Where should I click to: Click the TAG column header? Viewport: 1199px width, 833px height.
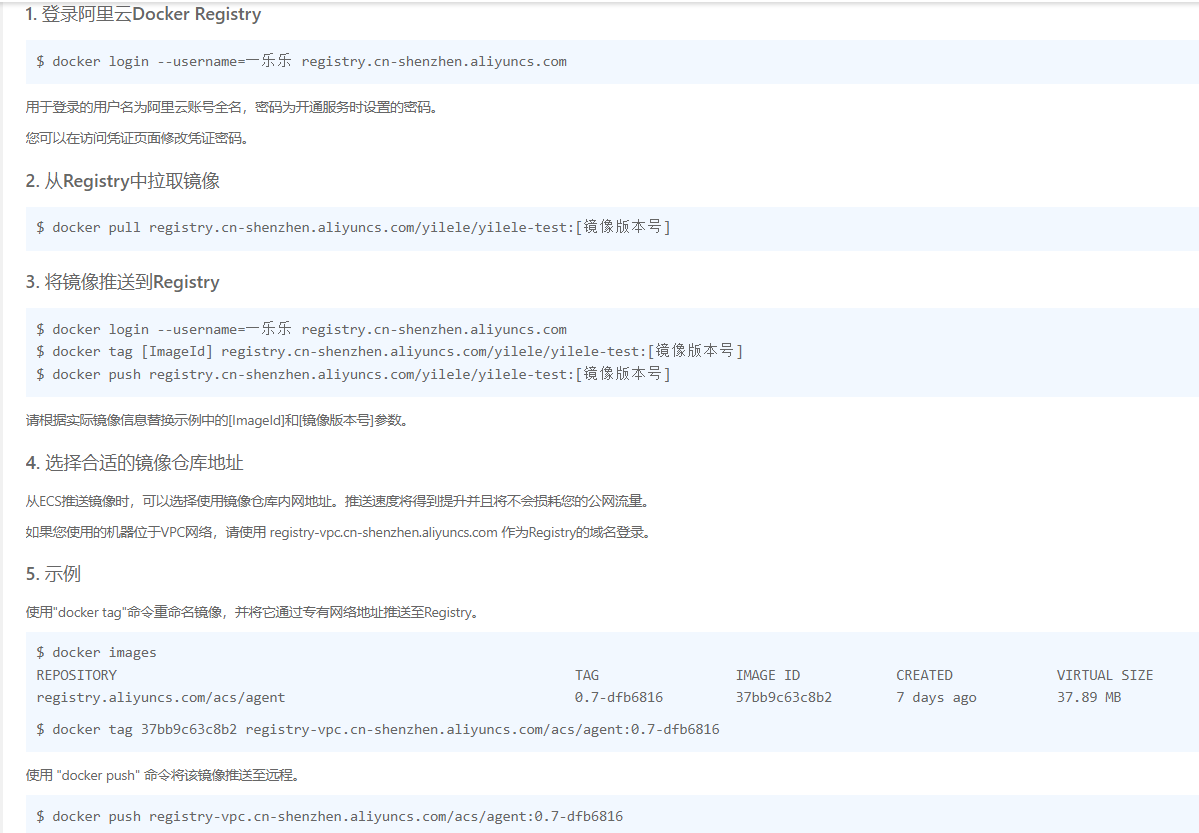point(587,675)
